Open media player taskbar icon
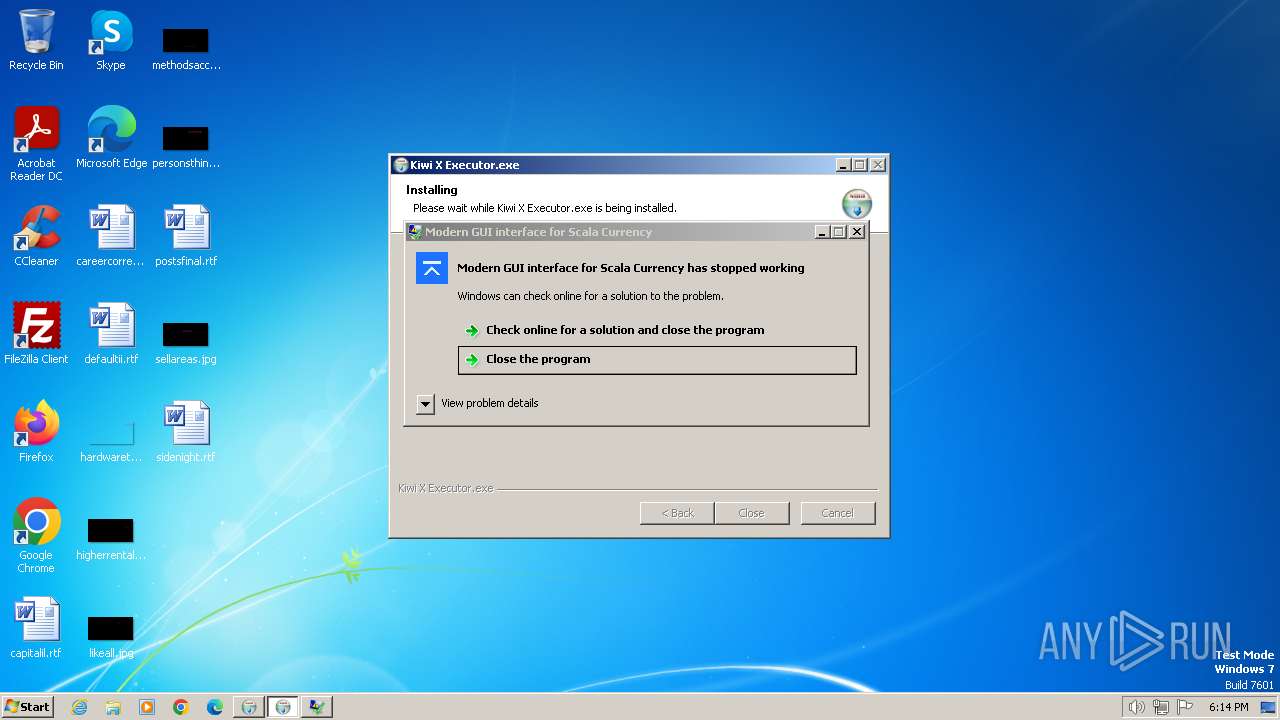The width and height of the screenshot is (1280, 720). (x=147, y=707)
